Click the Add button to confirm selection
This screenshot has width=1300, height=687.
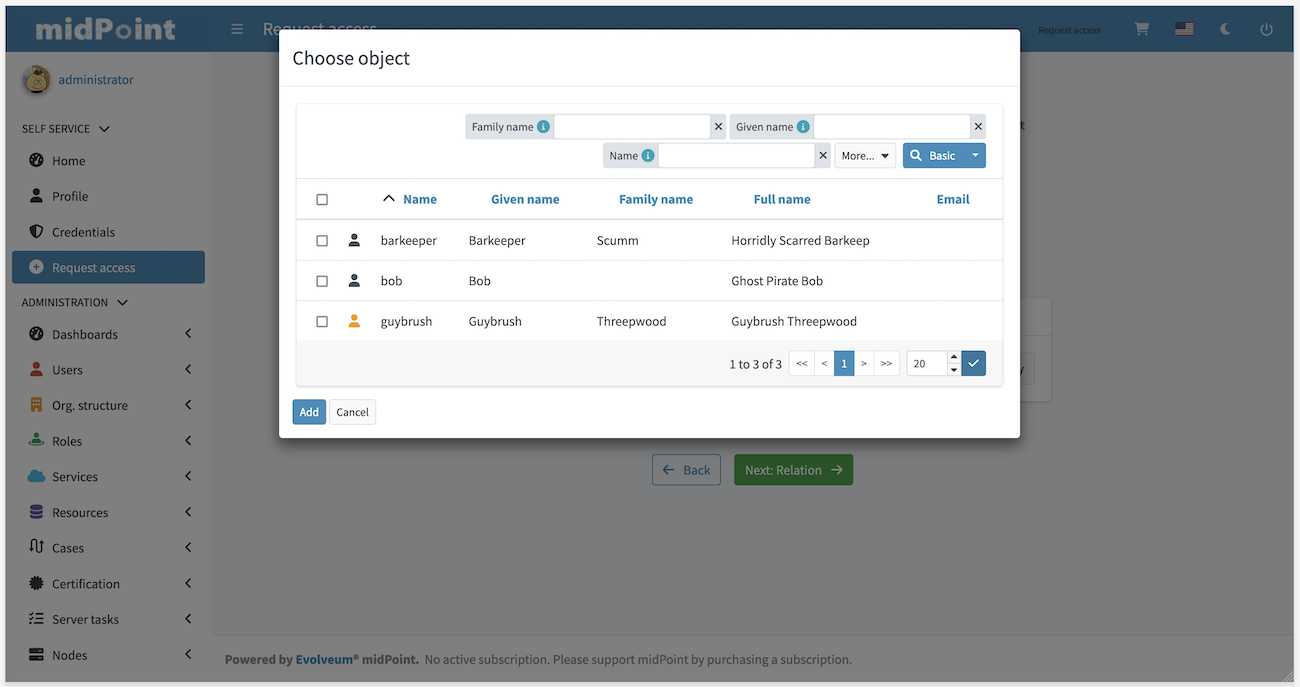(x=308, y=411)
